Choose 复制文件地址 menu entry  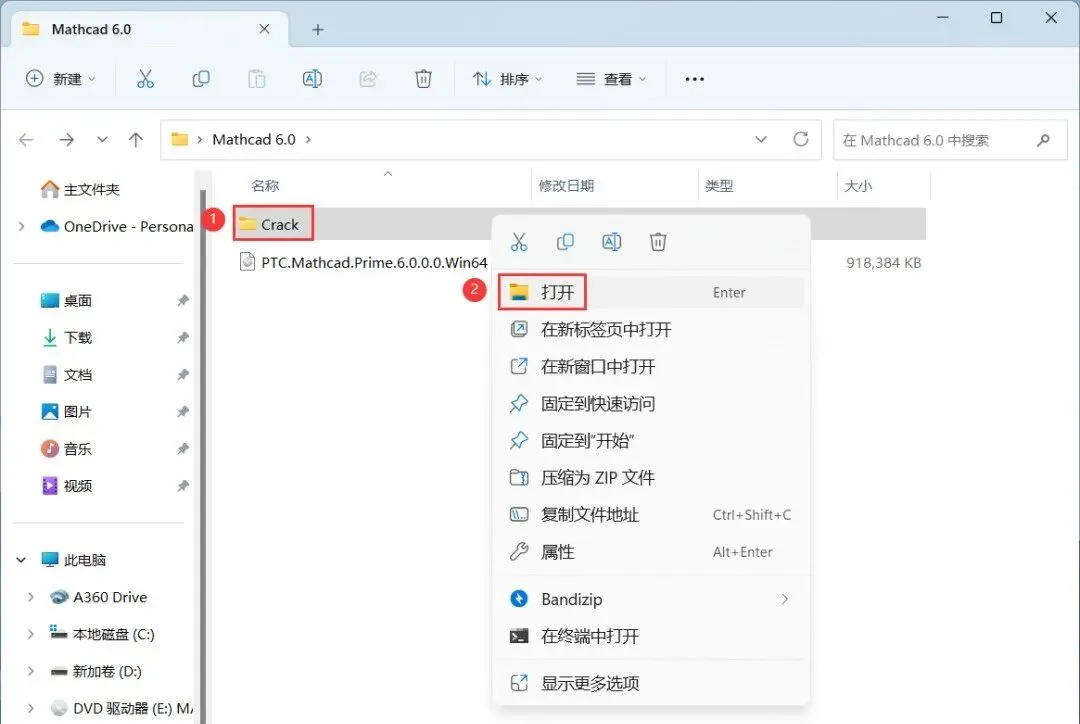651,515
